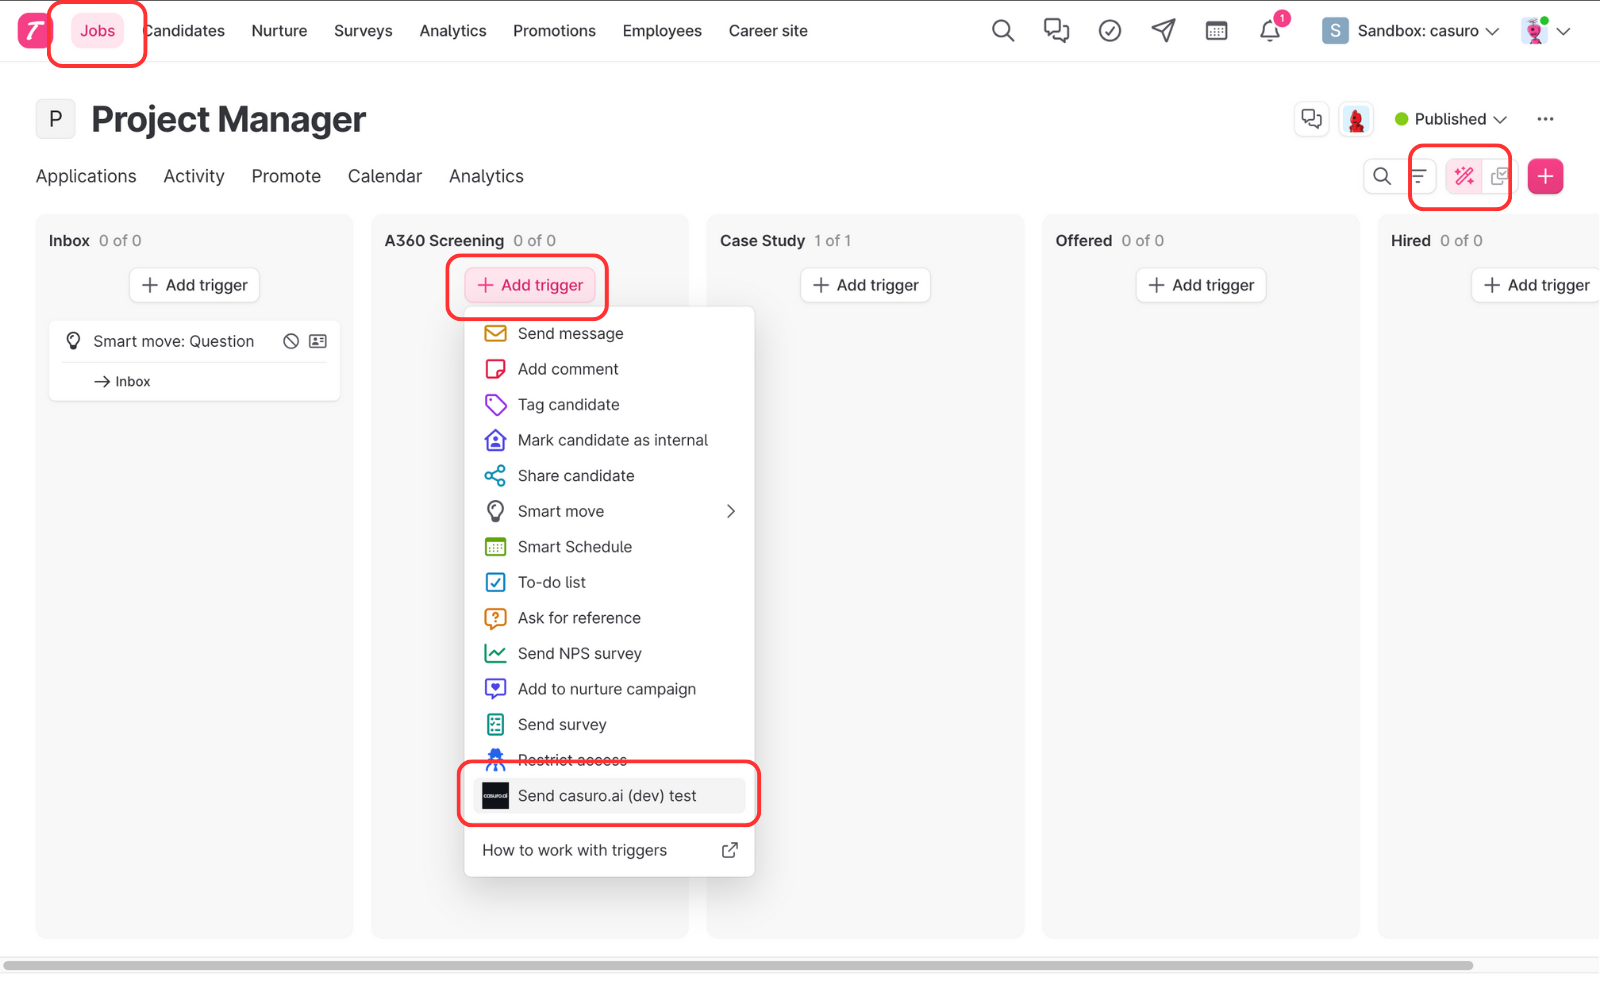Go to the Employees nav item
Screen dimensions: 1600x1000
click(x=662, y=31)
